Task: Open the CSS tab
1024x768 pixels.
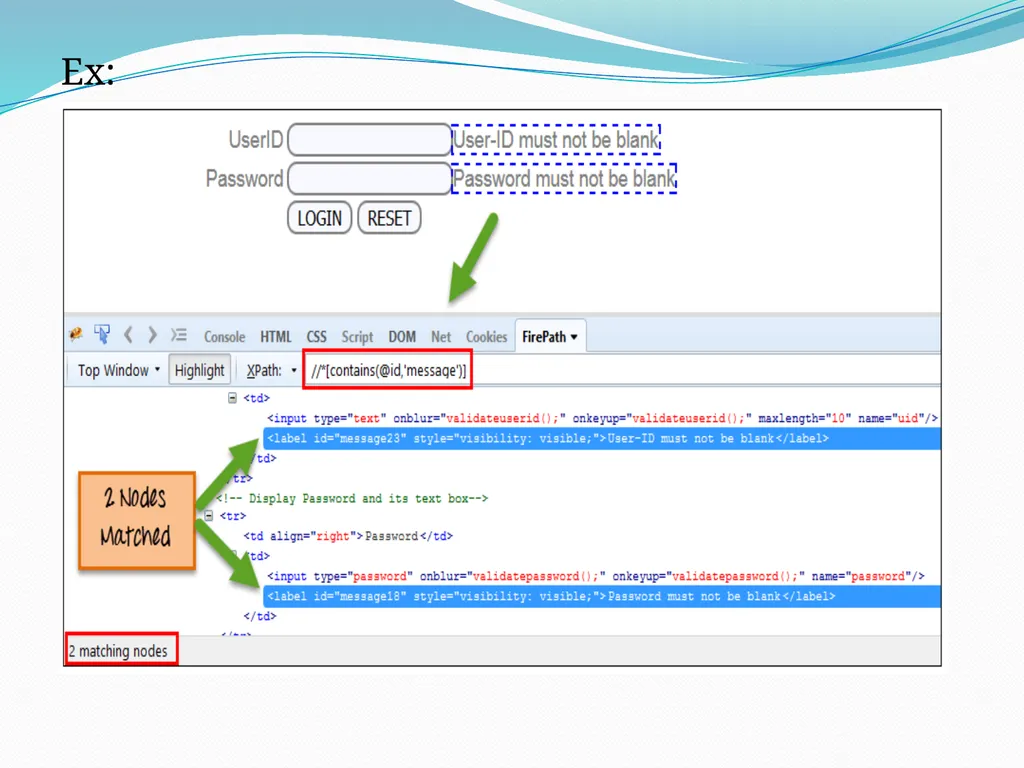Action: (317, 337)
